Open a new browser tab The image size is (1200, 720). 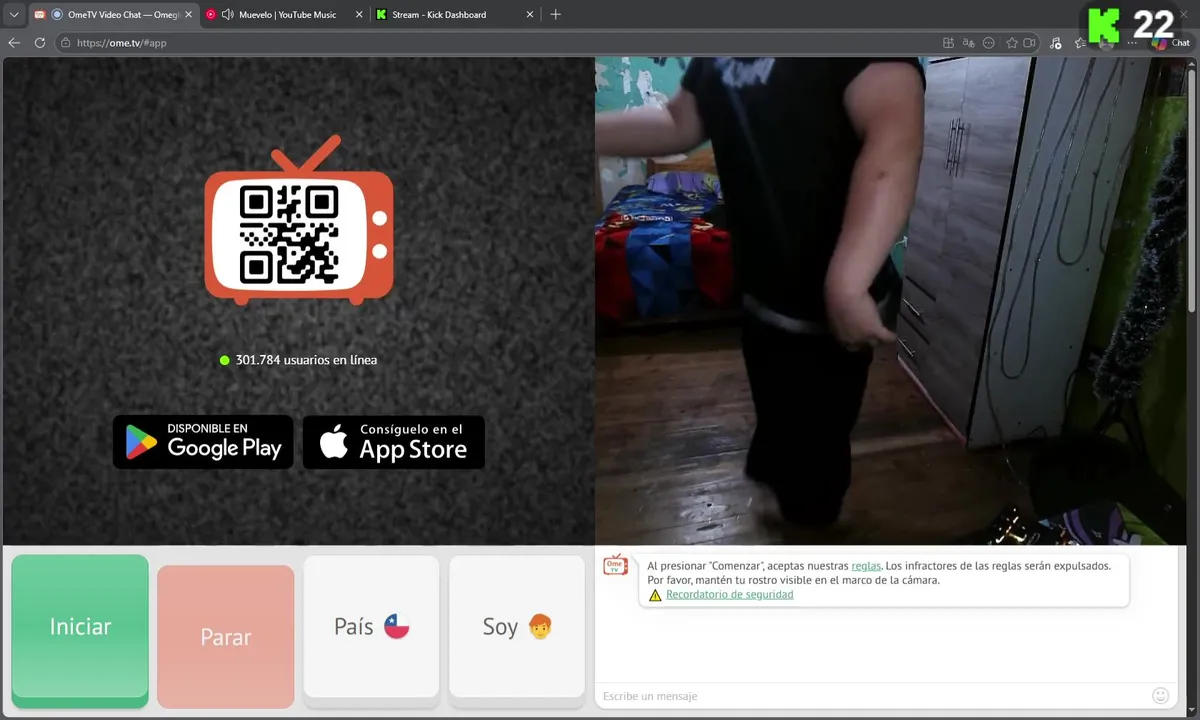[x=556, y=15]
